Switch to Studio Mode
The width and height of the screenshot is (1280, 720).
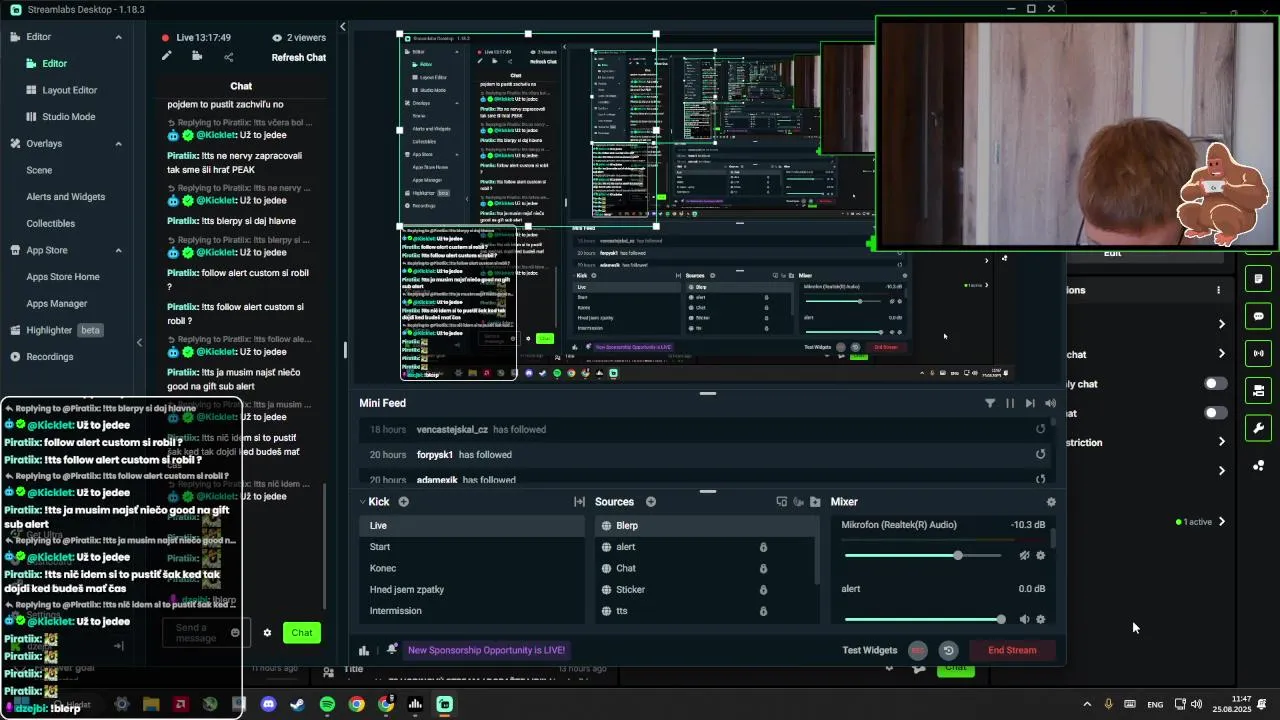point(68,117)
